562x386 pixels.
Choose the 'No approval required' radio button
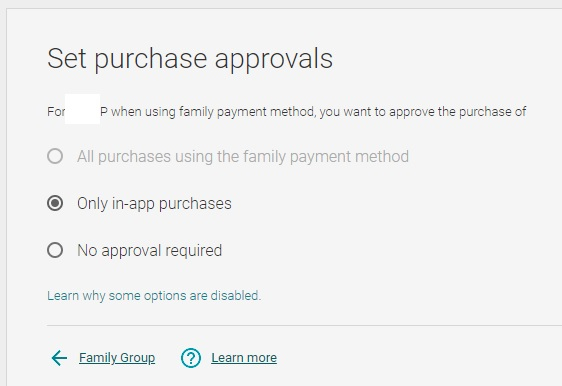click(55, 250)
